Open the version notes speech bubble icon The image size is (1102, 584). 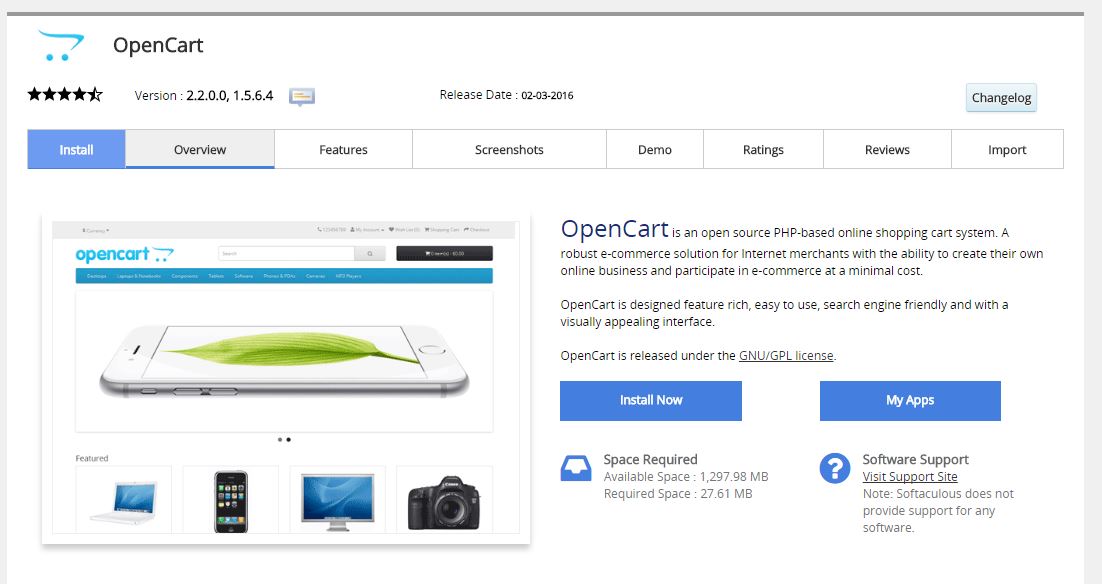click(x=302, y=96)
